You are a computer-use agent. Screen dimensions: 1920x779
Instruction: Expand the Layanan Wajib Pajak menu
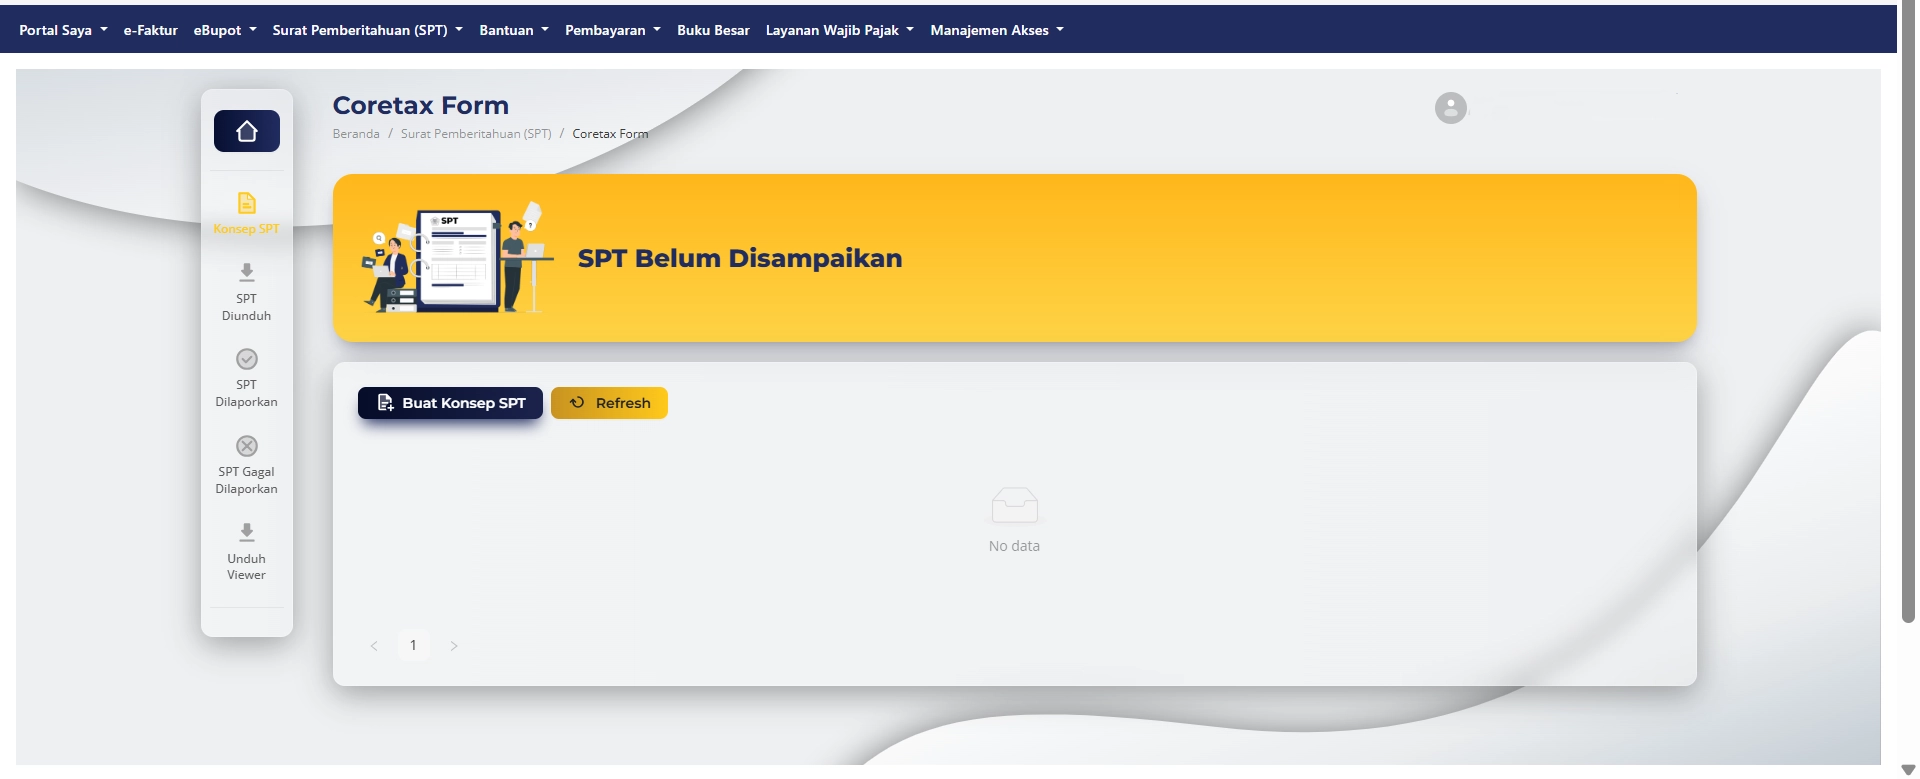(840, 30)
